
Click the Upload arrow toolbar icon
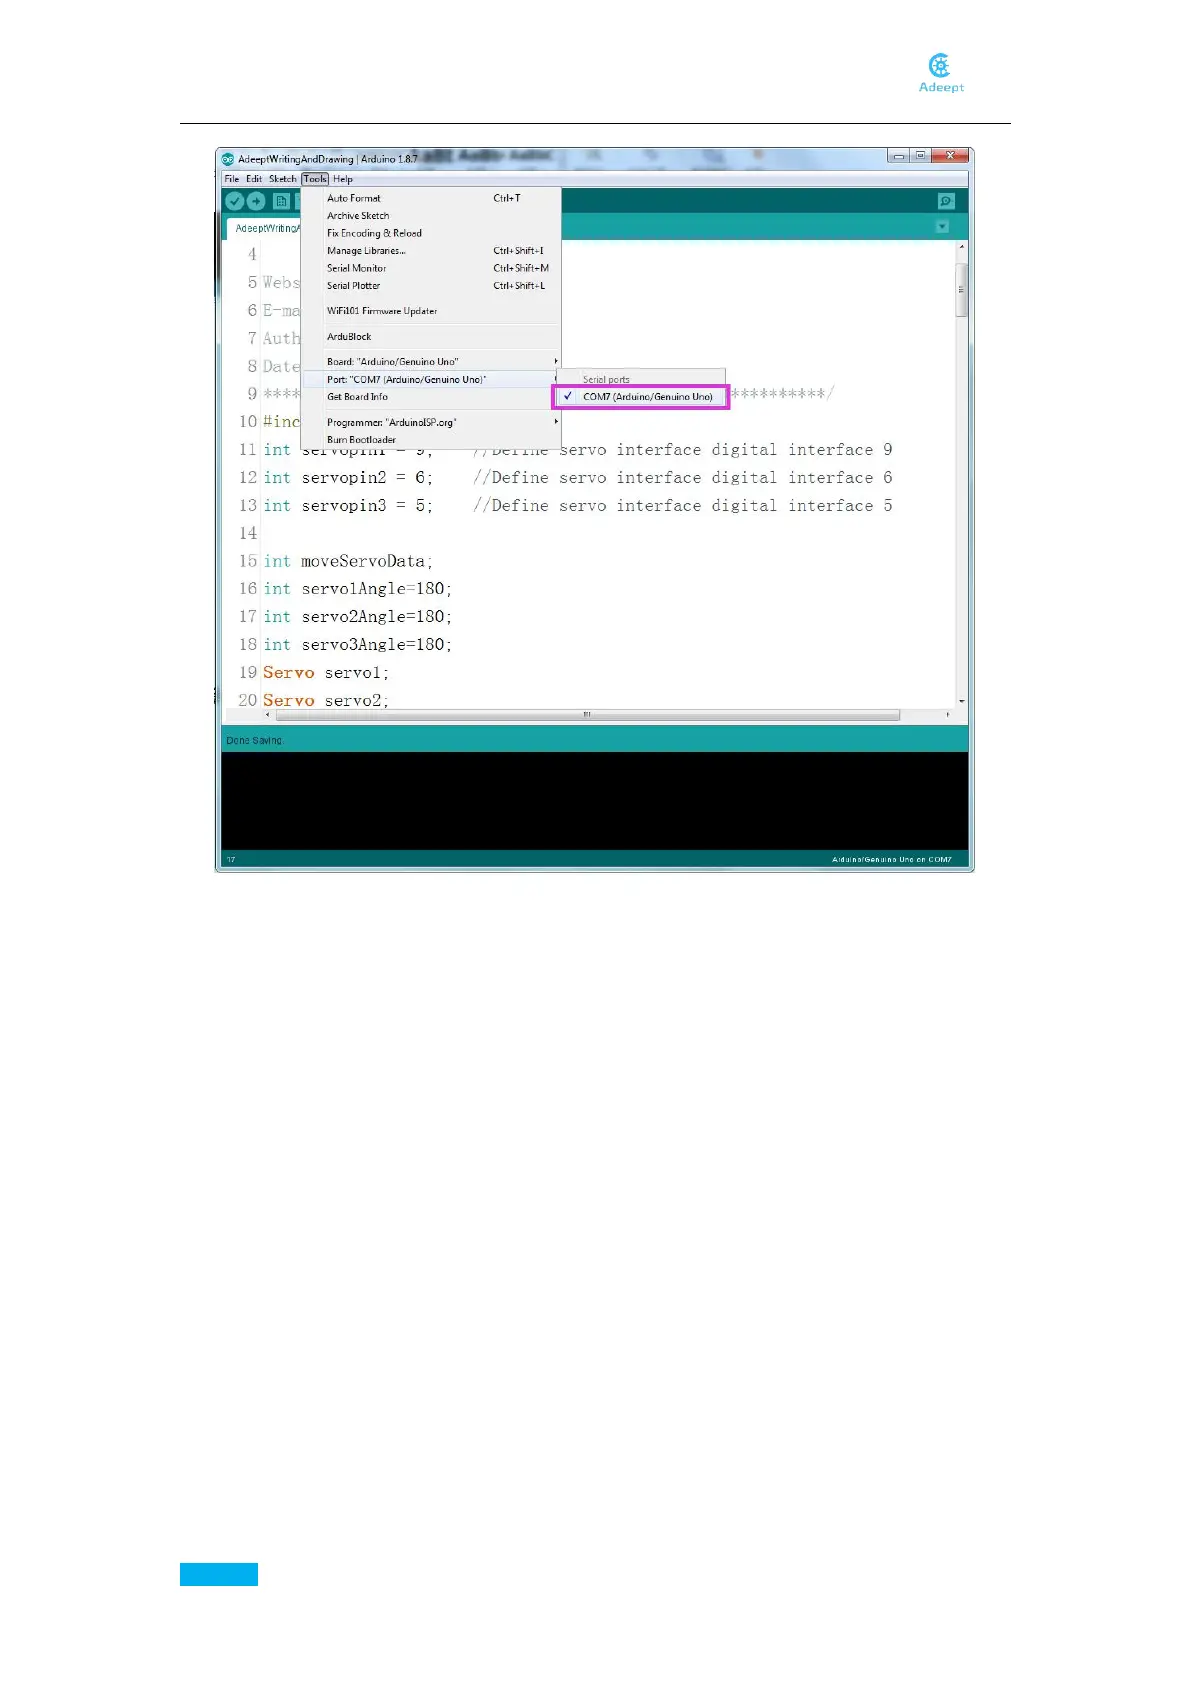256,202
